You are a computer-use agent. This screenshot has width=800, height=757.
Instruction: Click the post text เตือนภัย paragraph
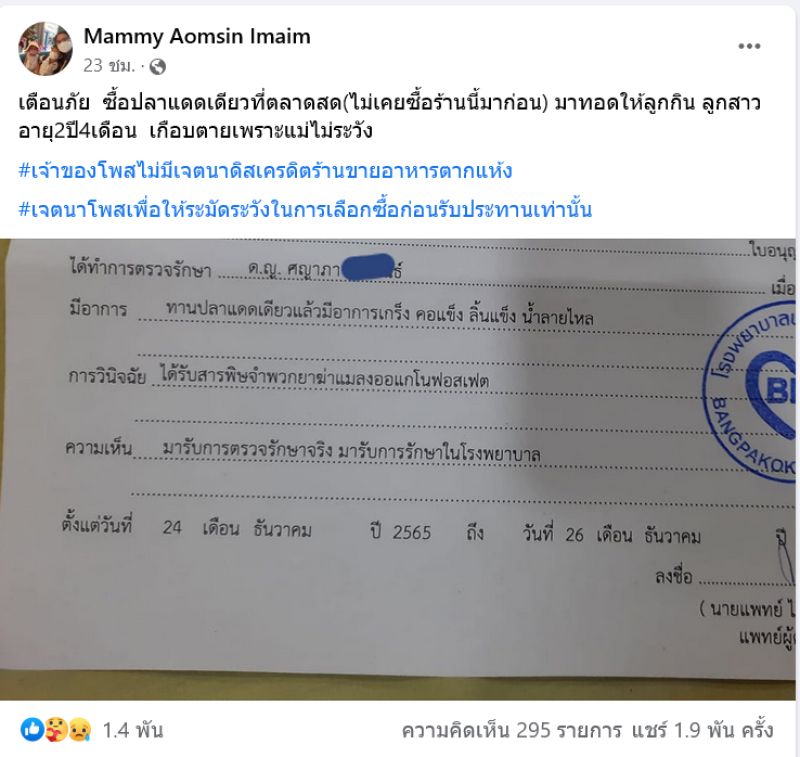tap(389, 117)
